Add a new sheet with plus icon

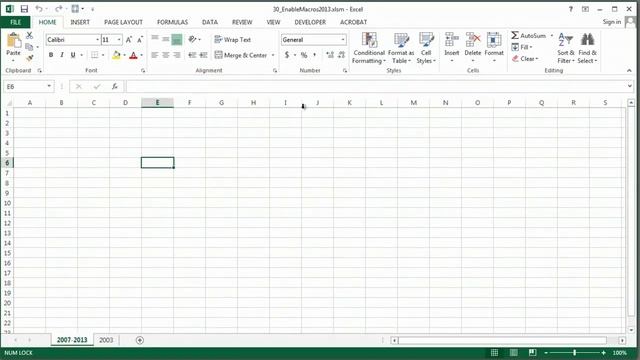click(x=140, y=340)
